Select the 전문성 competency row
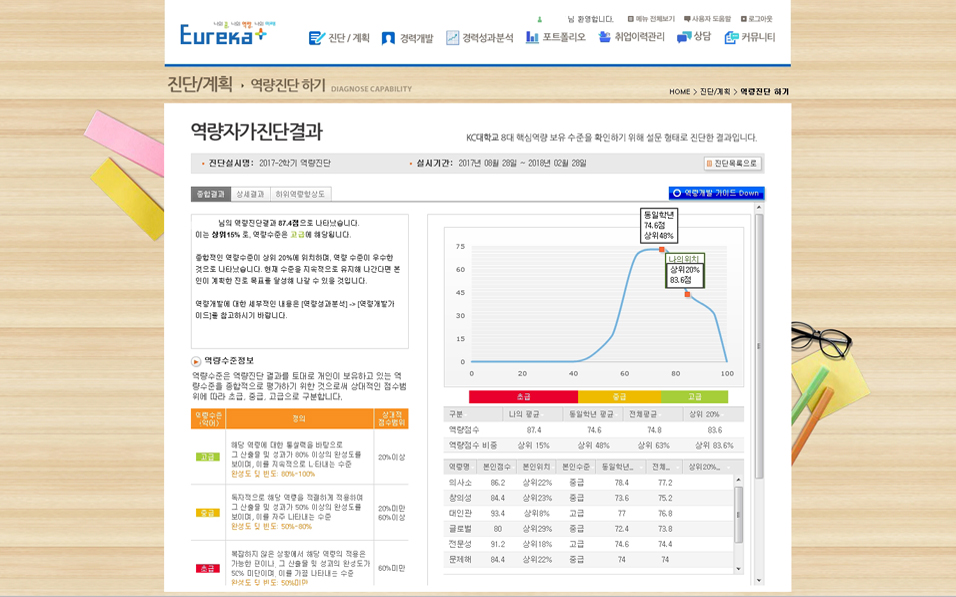This screenshot has height=597, width=956. click(589, 544)
